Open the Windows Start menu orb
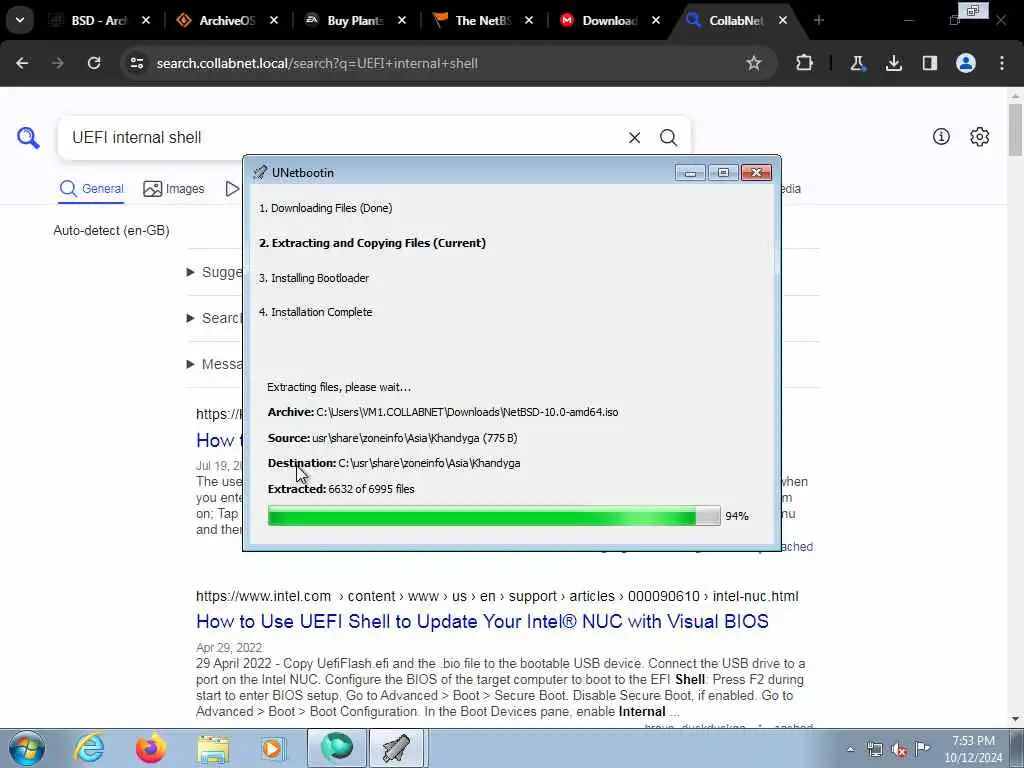 point(26,748)
